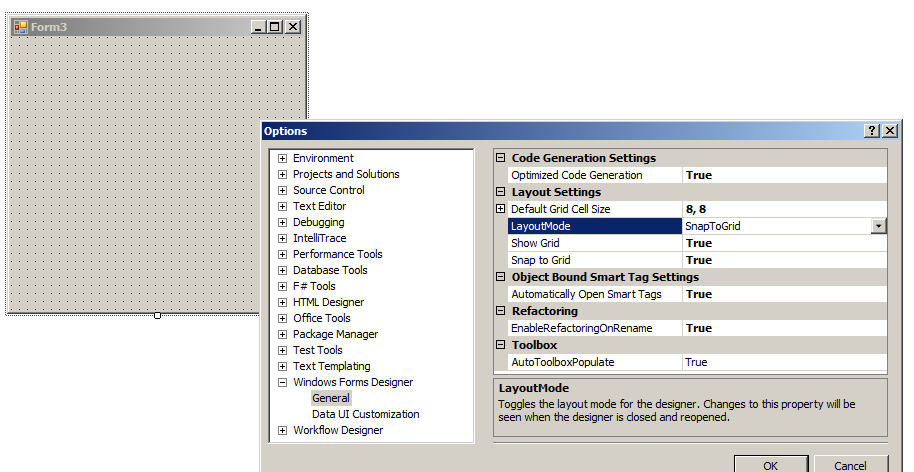
Task: Select Automatically Open Smart Tags property
Action: click(x=595, y=294)
